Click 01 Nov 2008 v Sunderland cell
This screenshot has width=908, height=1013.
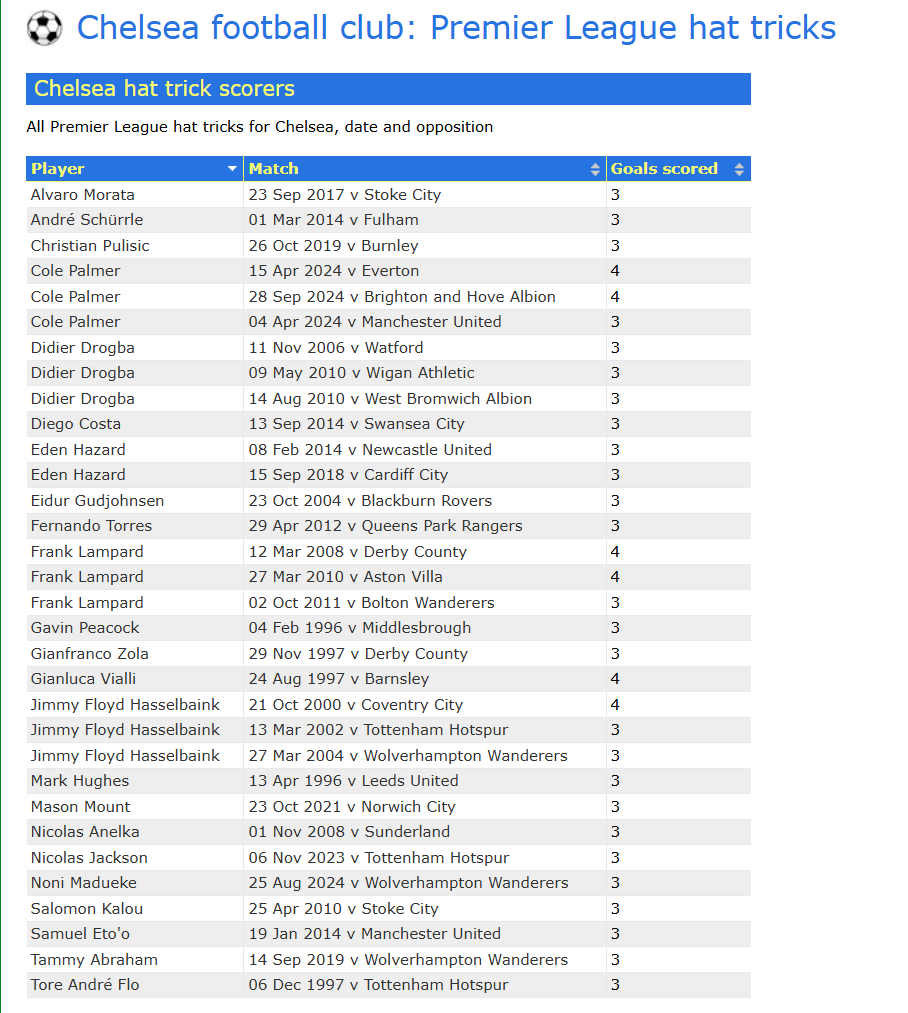425,832
